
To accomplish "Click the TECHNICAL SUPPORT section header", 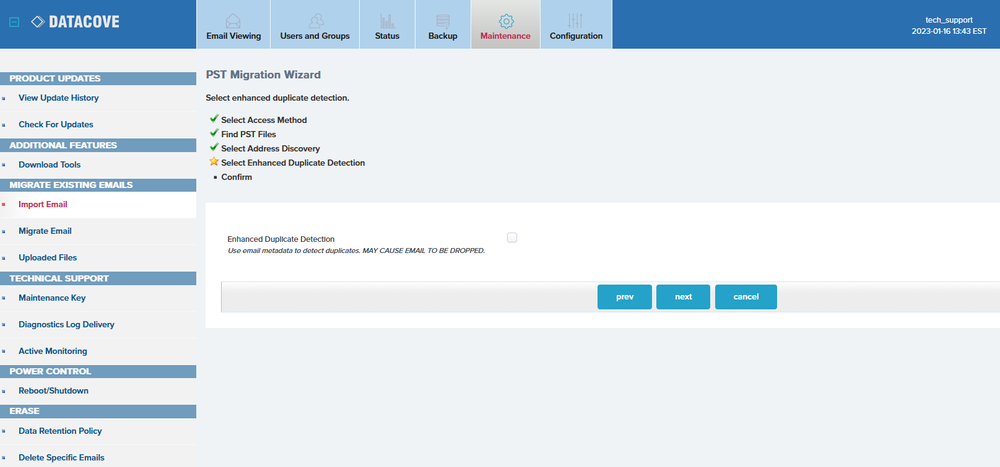I will click(x=98, y=279).
